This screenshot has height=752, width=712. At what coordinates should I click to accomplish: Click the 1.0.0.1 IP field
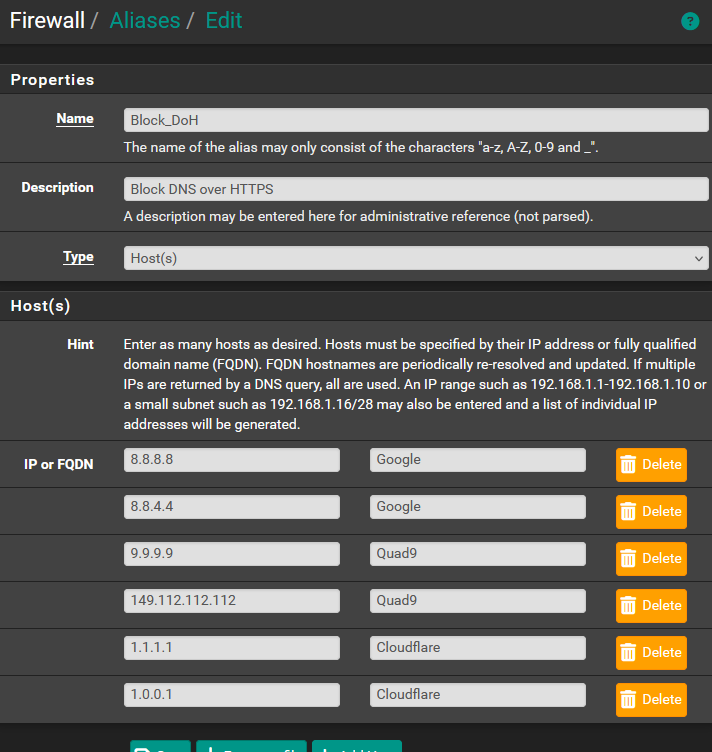pos(232,695)
